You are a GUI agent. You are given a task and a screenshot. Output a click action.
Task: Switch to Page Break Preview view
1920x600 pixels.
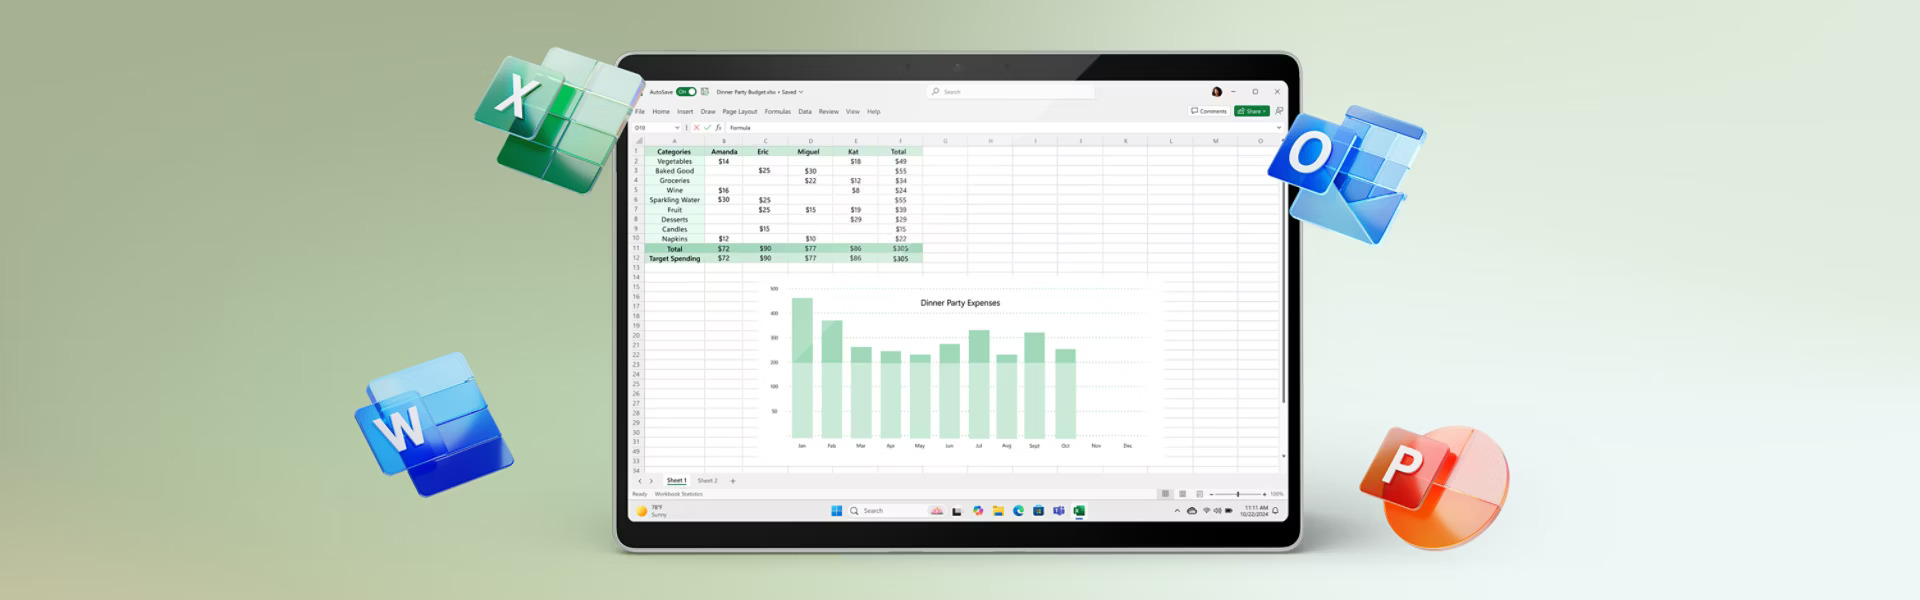coord(1199,494)
